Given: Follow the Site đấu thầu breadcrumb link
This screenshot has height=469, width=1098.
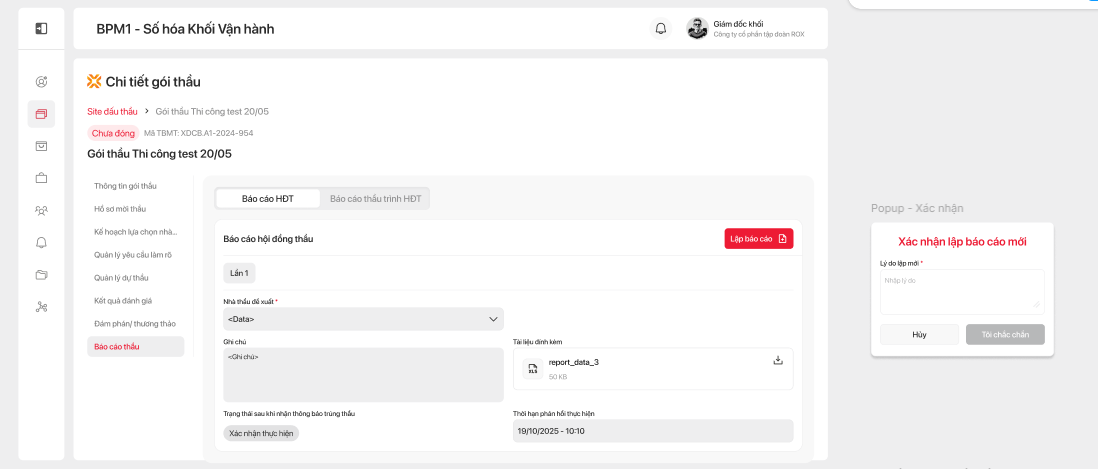Looking at the screenshot, I should pos(112,111).
